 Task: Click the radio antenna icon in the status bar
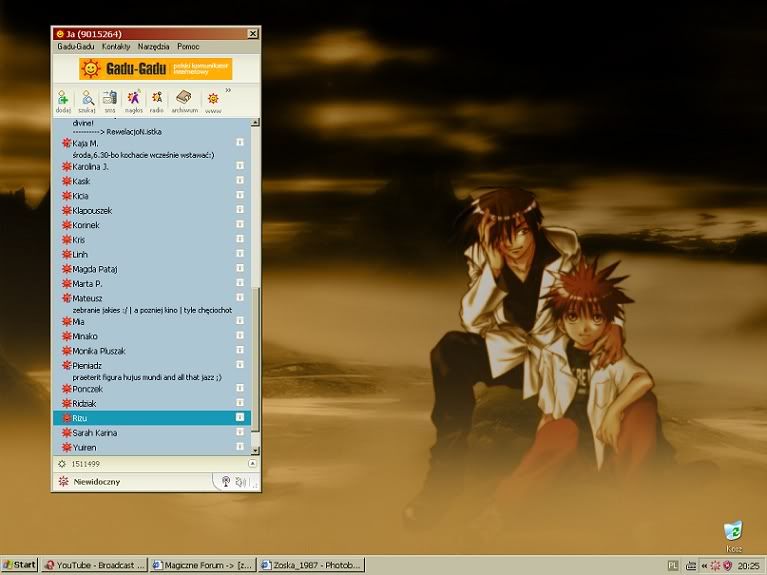coord(226,482)
